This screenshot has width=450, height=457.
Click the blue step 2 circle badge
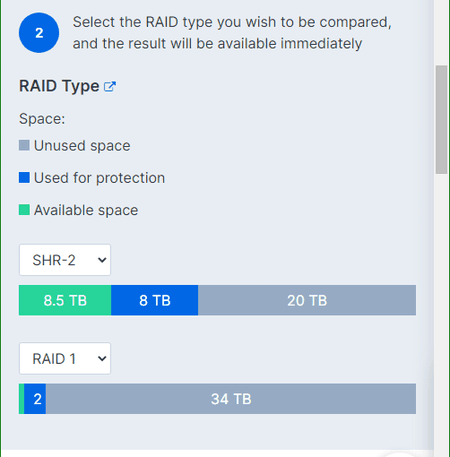(39, 33)
